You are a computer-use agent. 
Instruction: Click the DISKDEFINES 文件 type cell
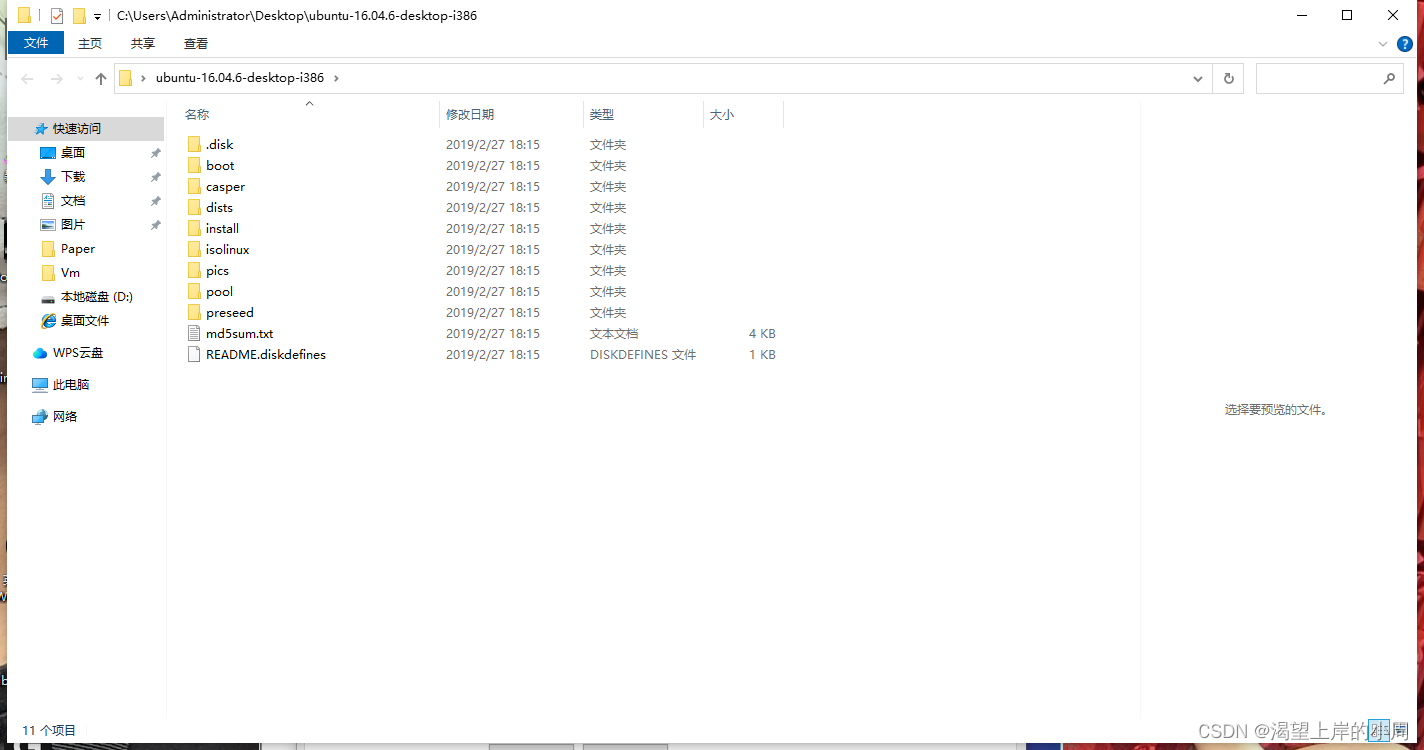[643, 354]
